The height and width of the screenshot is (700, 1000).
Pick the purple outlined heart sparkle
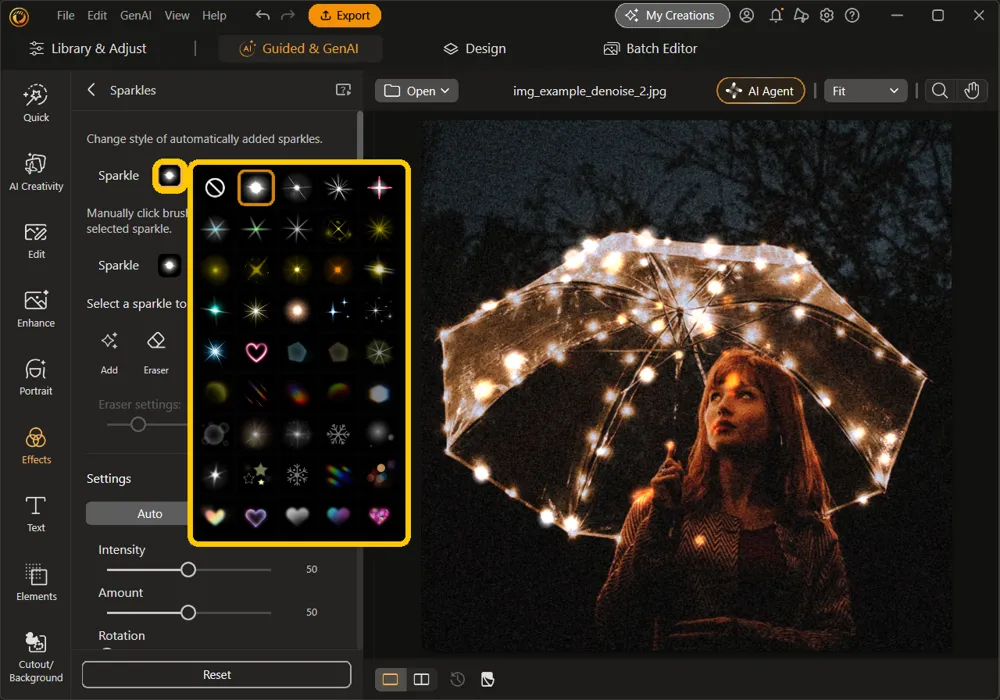[256, 516]
